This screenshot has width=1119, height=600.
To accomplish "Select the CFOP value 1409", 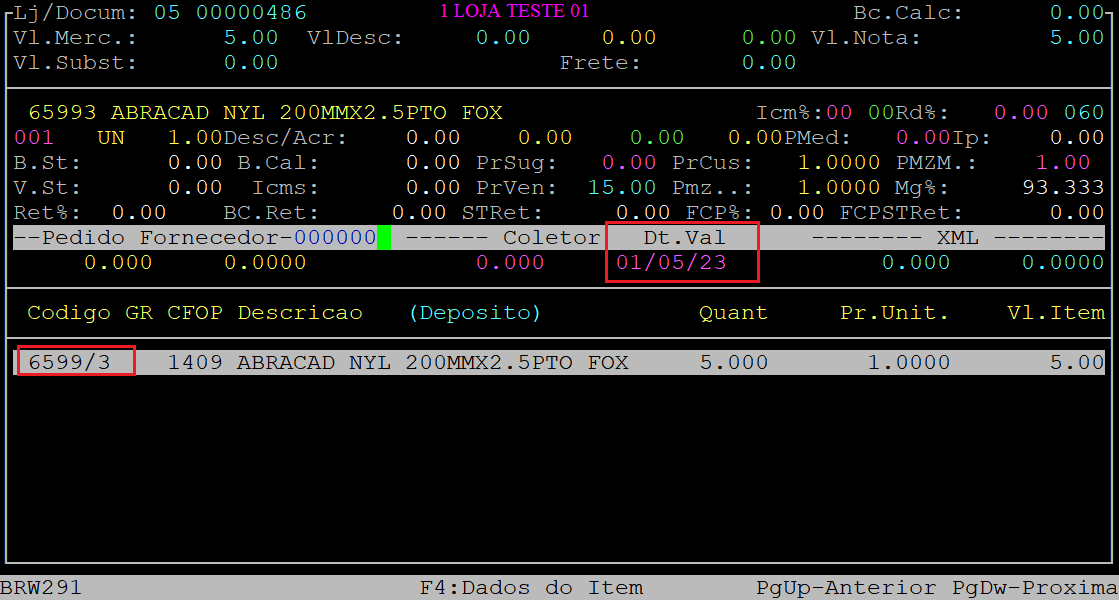I will coord(194,362).
